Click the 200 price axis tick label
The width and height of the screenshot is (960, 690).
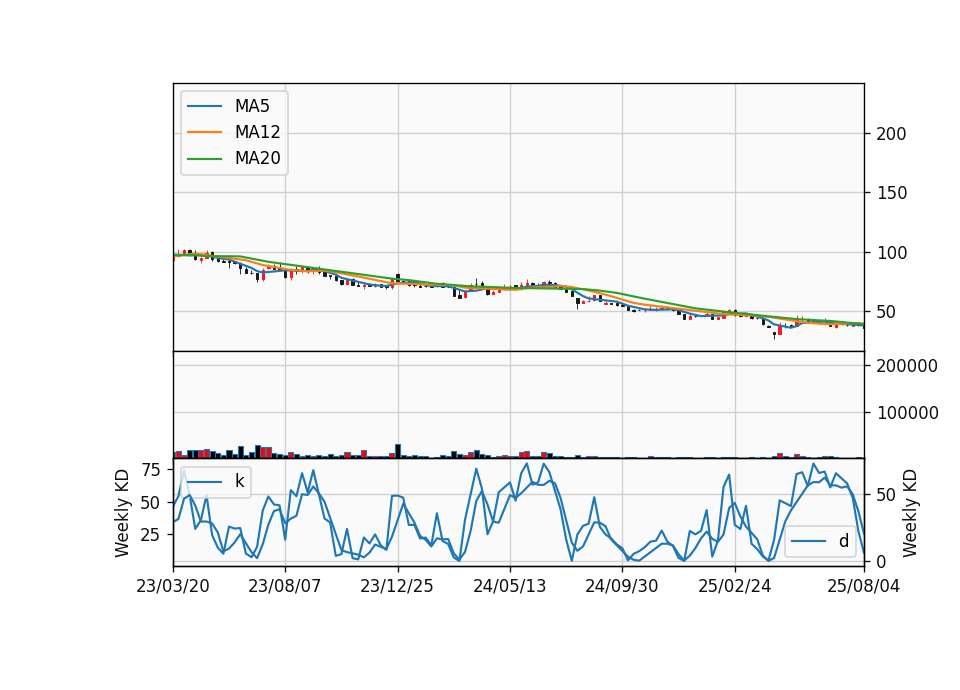point(891,133)
